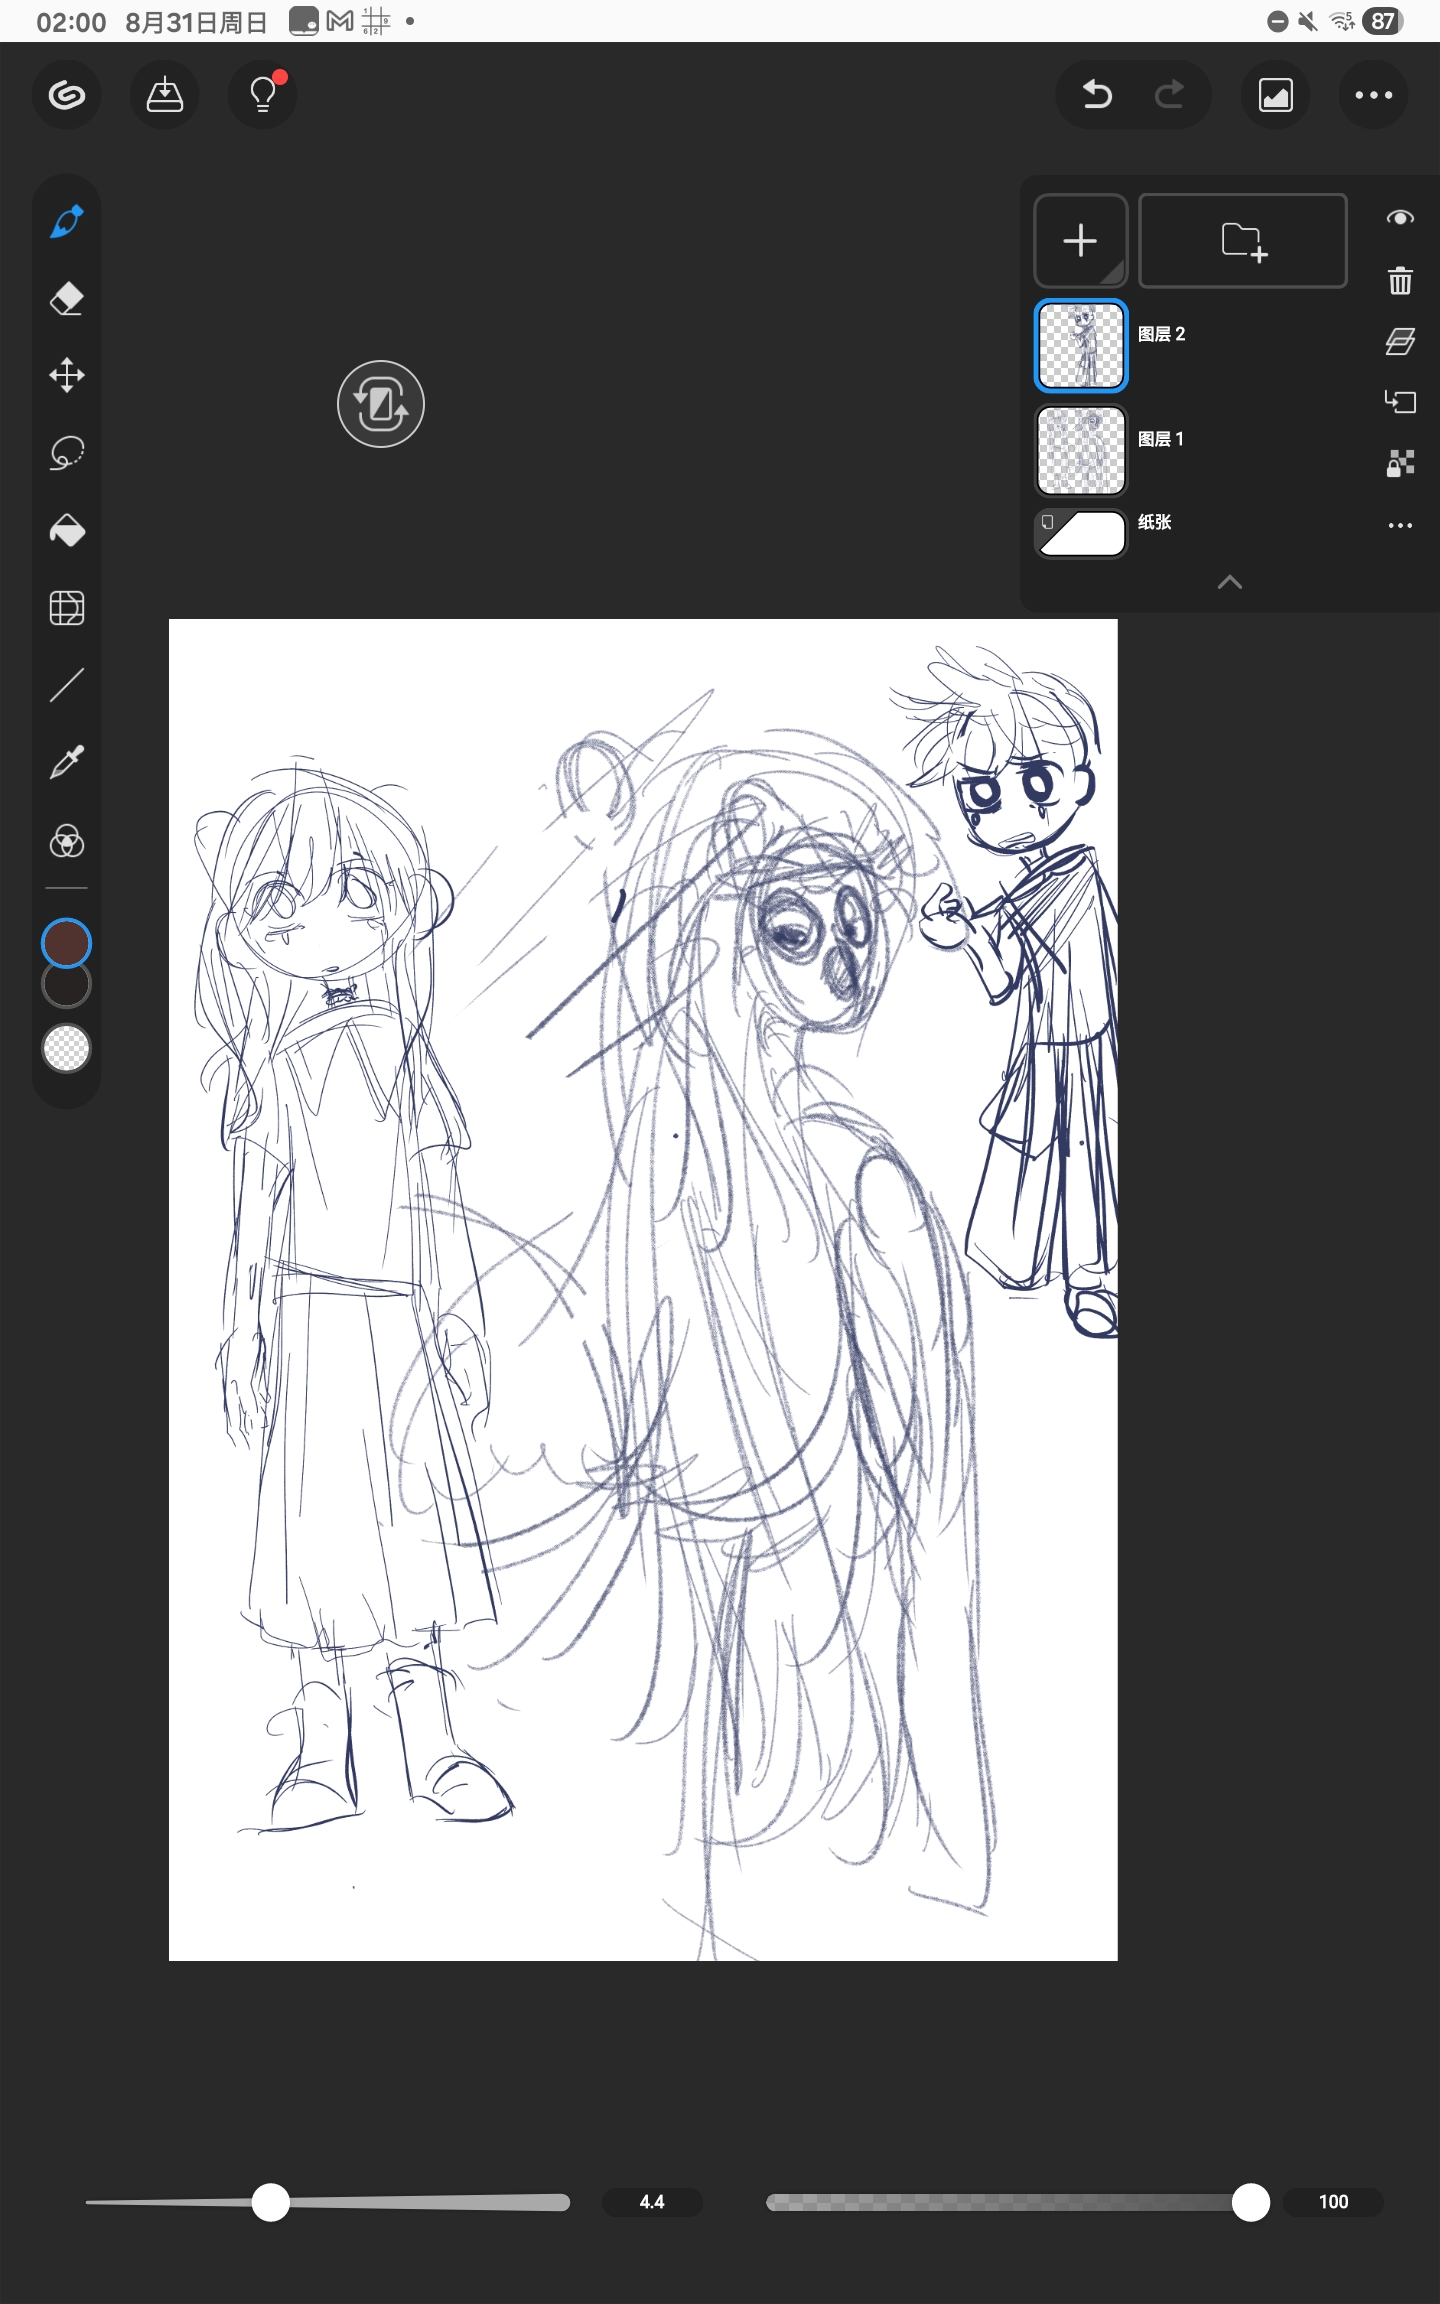Image resolution: width=1440 pixels, height=2304 pixels.
Task: Select the straight Line tool
Action: [67, 686]
